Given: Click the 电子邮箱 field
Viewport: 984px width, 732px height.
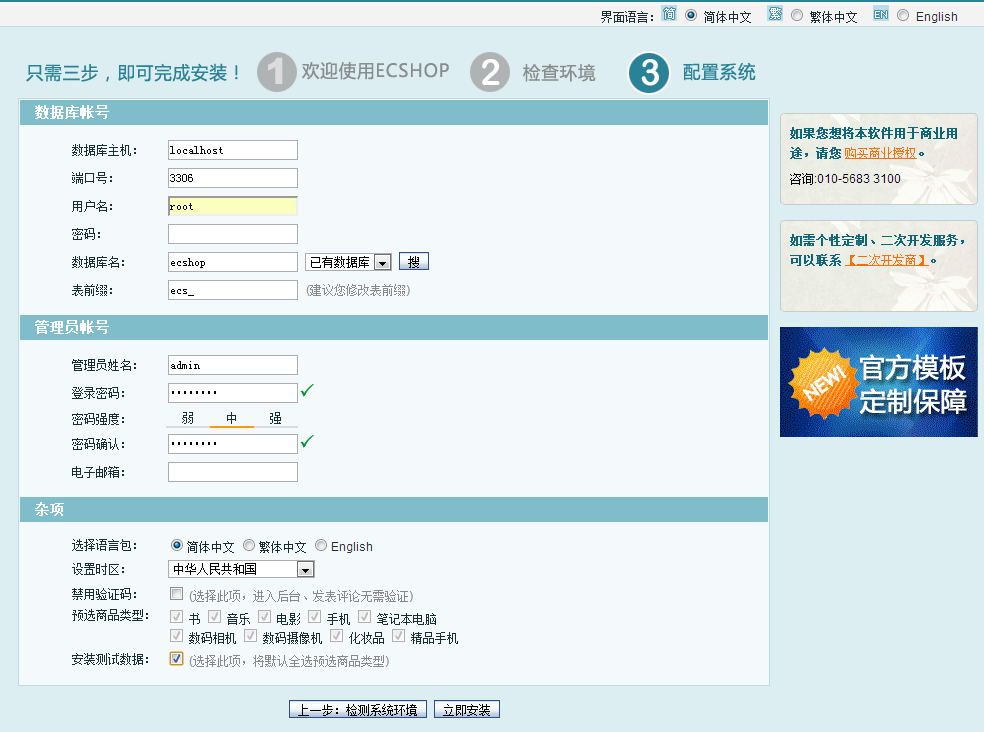Looking at the screenshot, I should coord(233,472).
